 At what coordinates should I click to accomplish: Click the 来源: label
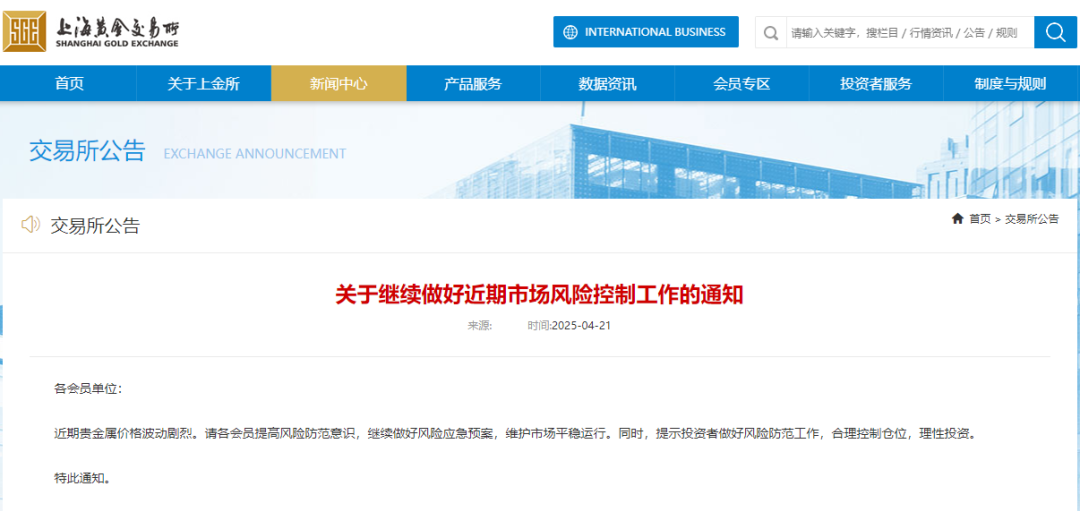click(x=480, y=326)
